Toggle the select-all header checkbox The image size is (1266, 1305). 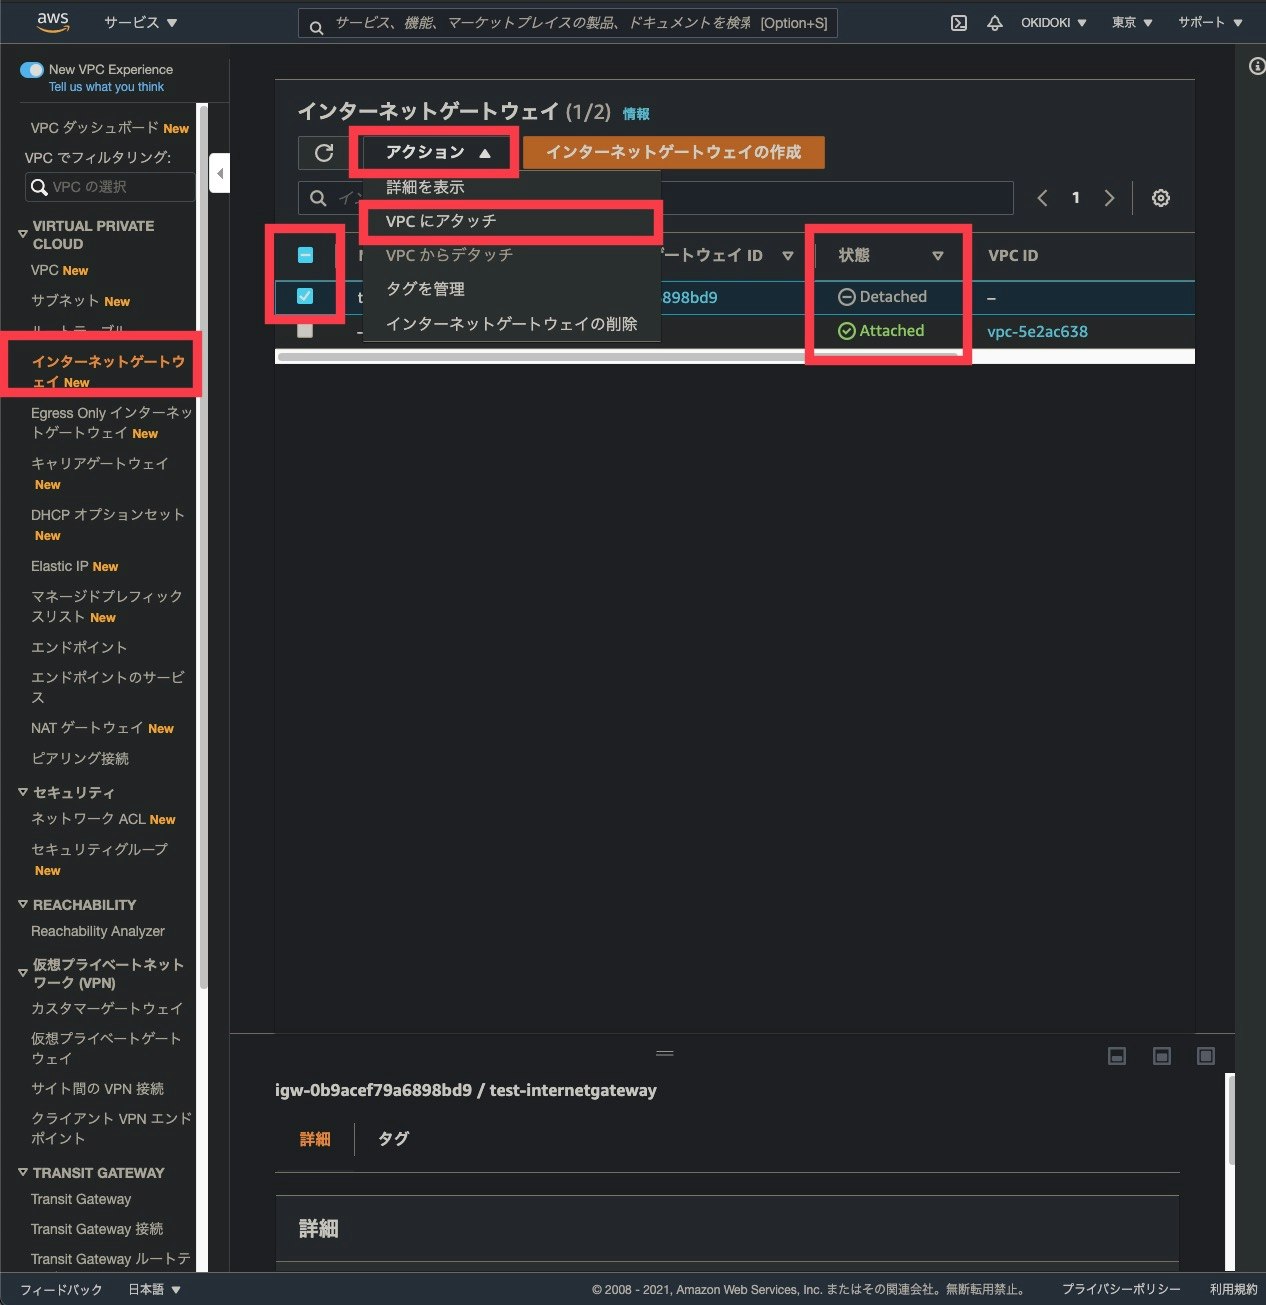click(305, 255)
